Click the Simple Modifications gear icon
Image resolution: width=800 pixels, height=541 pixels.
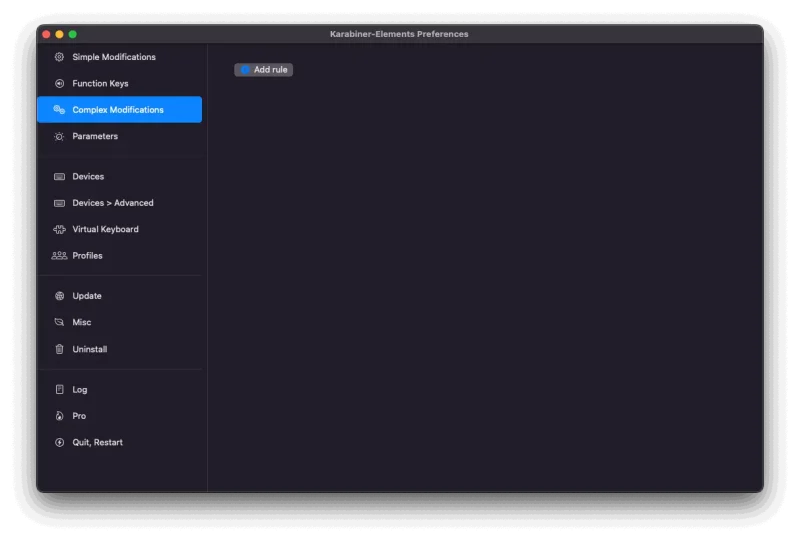point(59,57)
